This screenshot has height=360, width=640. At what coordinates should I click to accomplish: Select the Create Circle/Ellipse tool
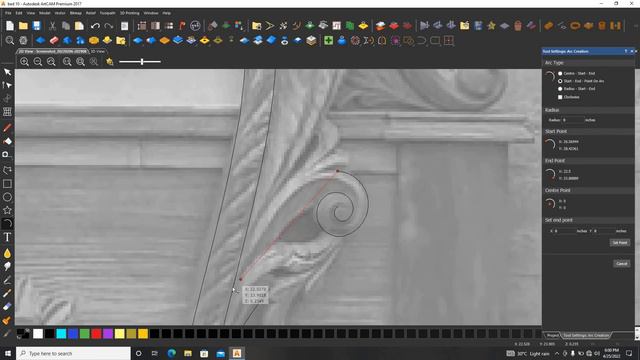click(7, 197)
